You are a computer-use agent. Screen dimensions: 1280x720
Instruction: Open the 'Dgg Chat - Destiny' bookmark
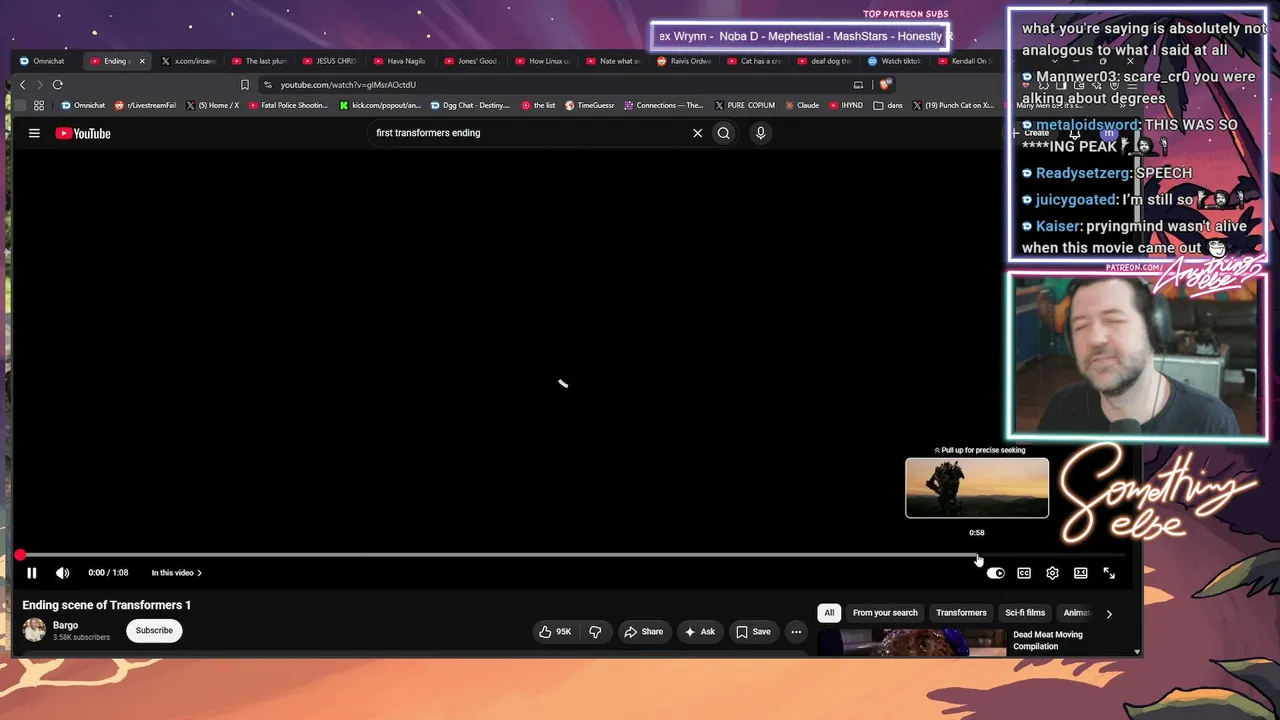(470, 105)
